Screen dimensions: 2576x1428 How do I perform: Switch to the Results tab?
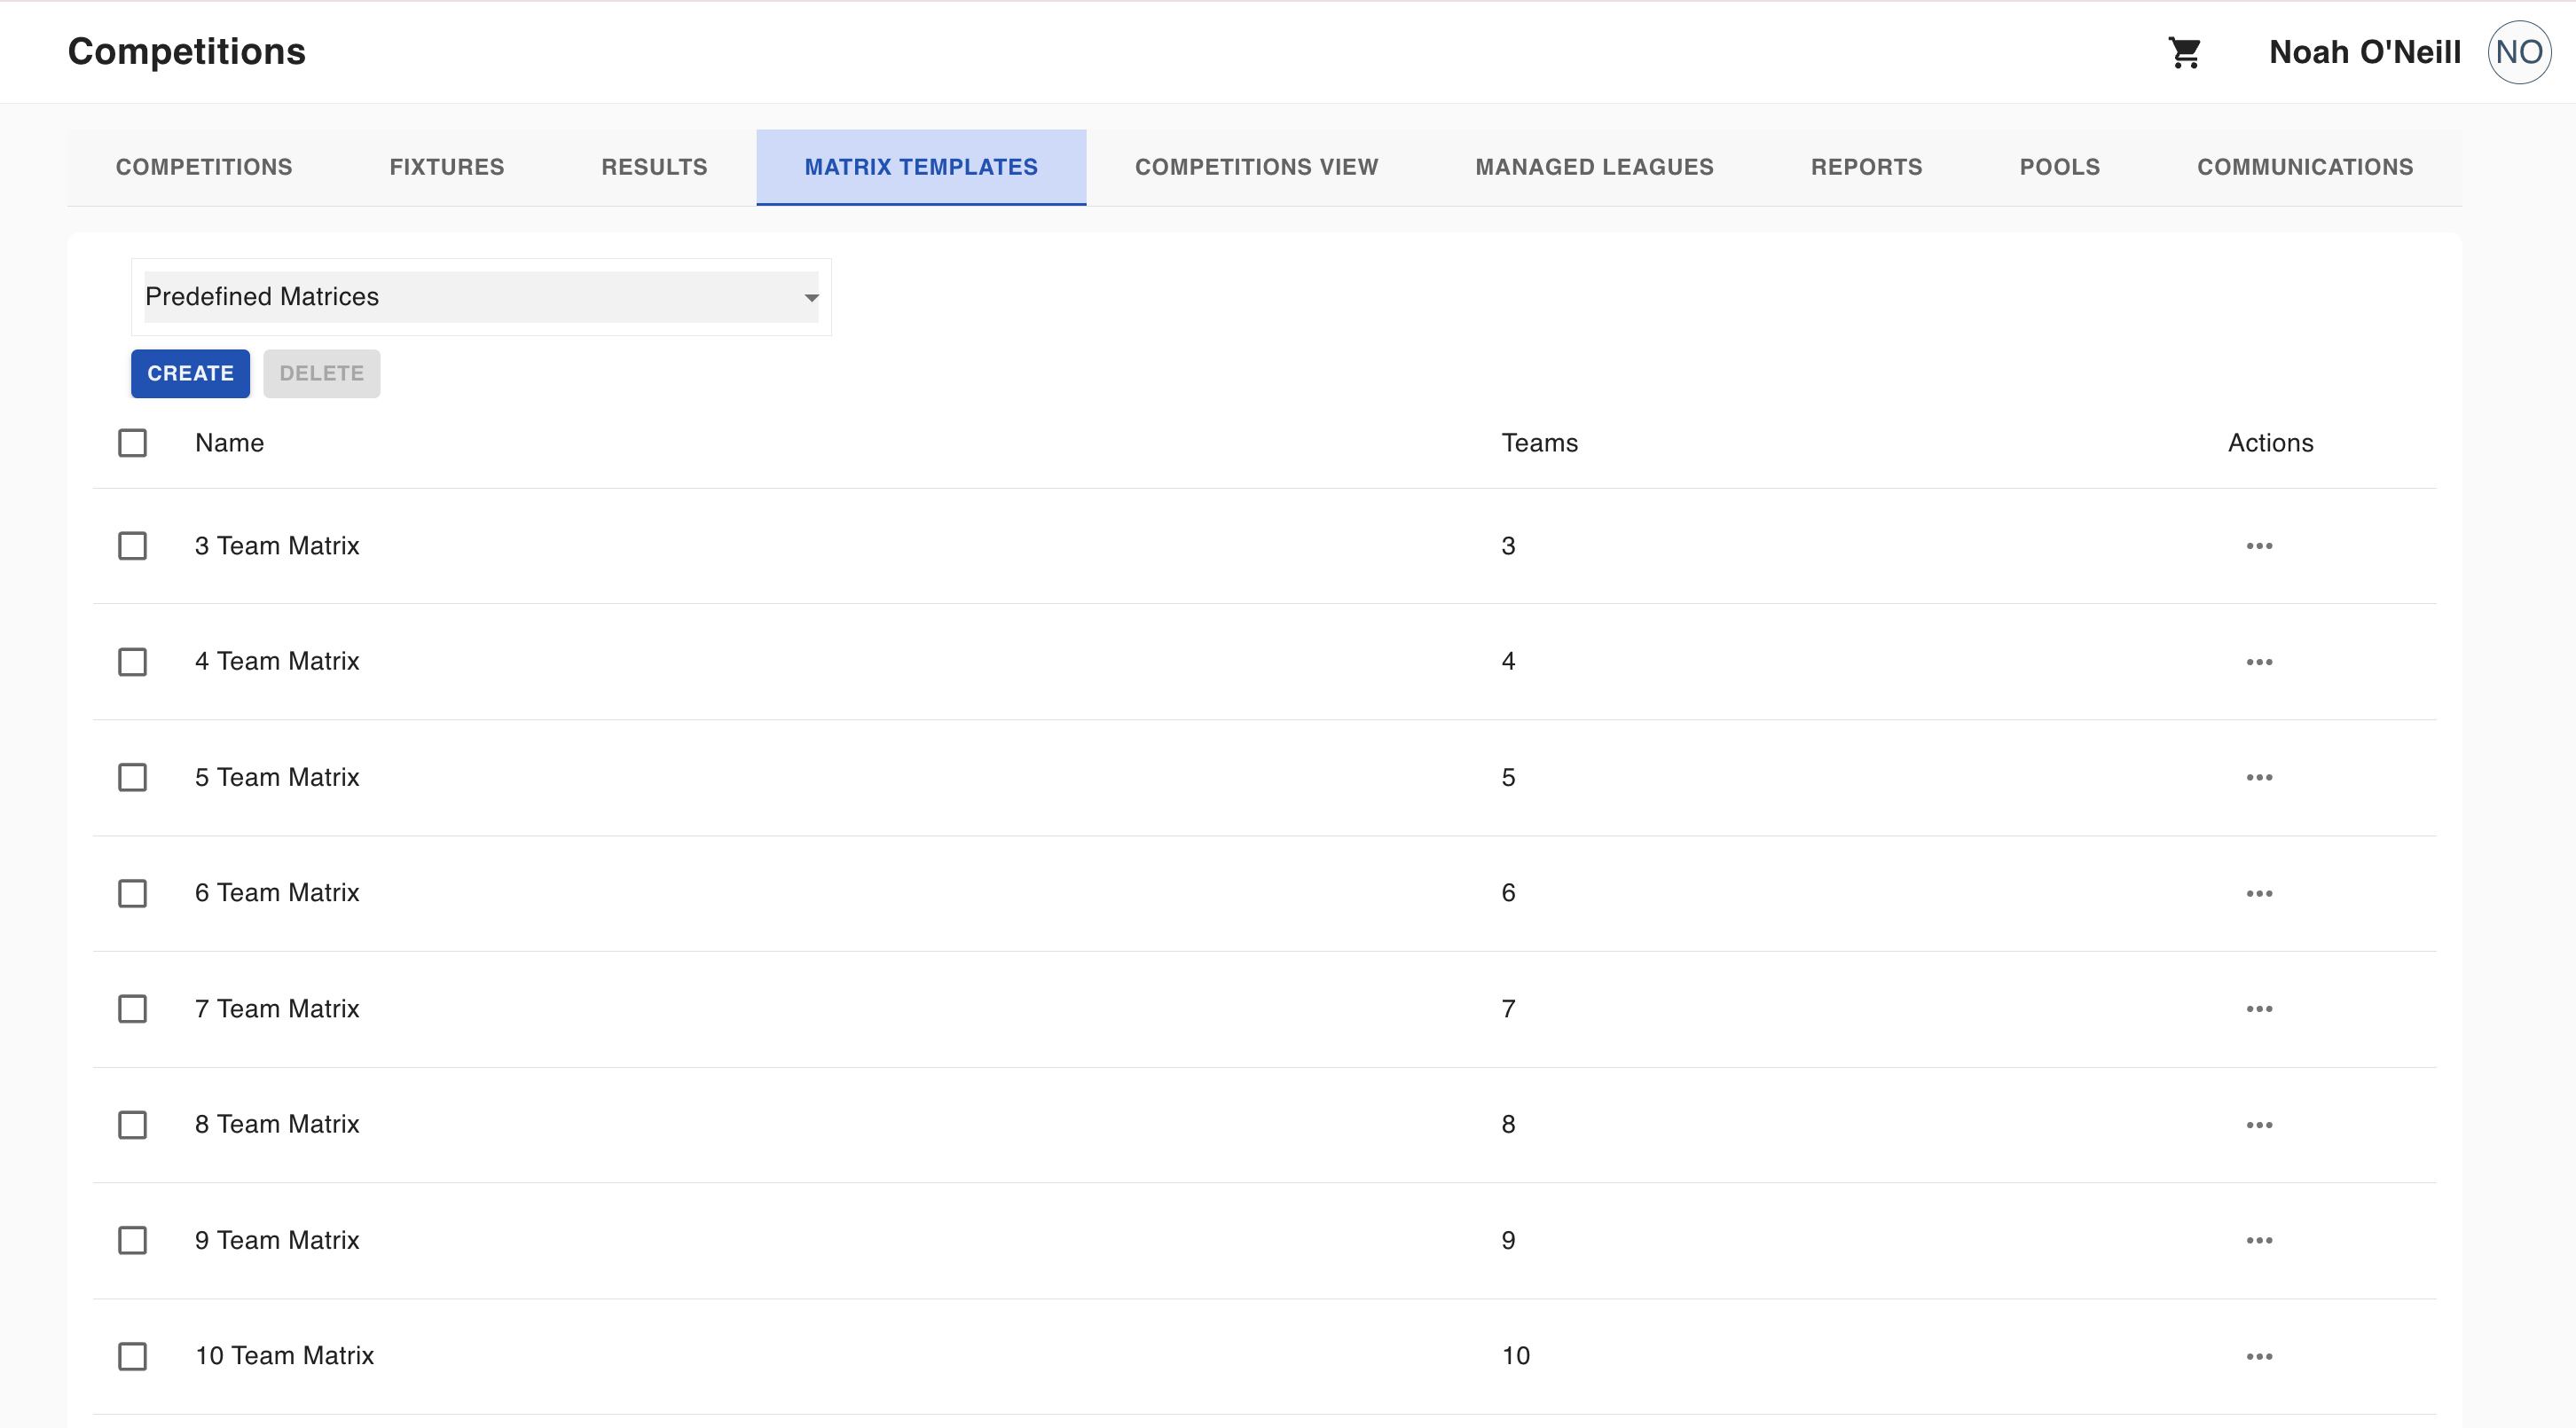coord(654,167)
